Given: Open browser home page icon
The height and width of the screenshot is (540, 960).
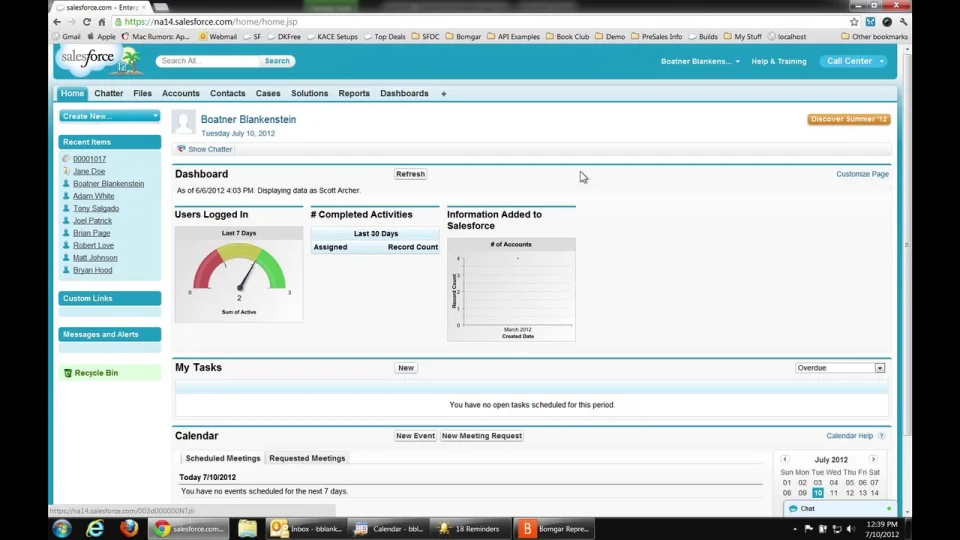Looking at the screenshot, I should [x=102, y=21].
